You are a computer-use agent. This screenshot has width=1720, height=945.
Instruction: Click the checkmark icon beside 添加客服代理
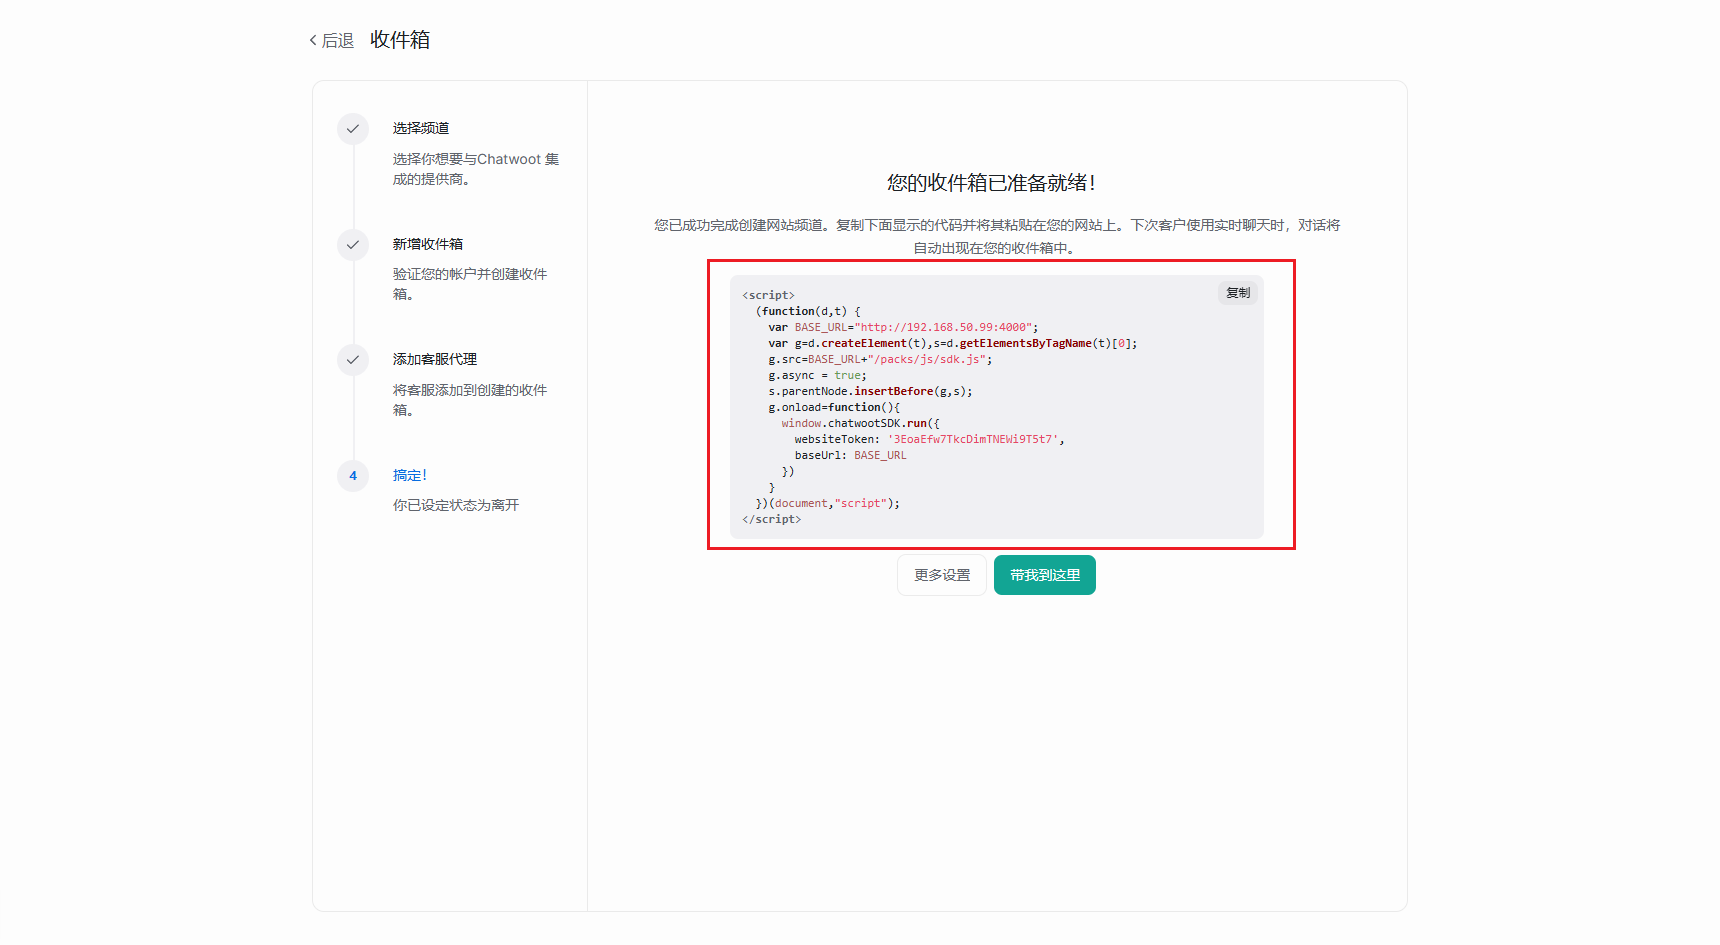(353, 360)
